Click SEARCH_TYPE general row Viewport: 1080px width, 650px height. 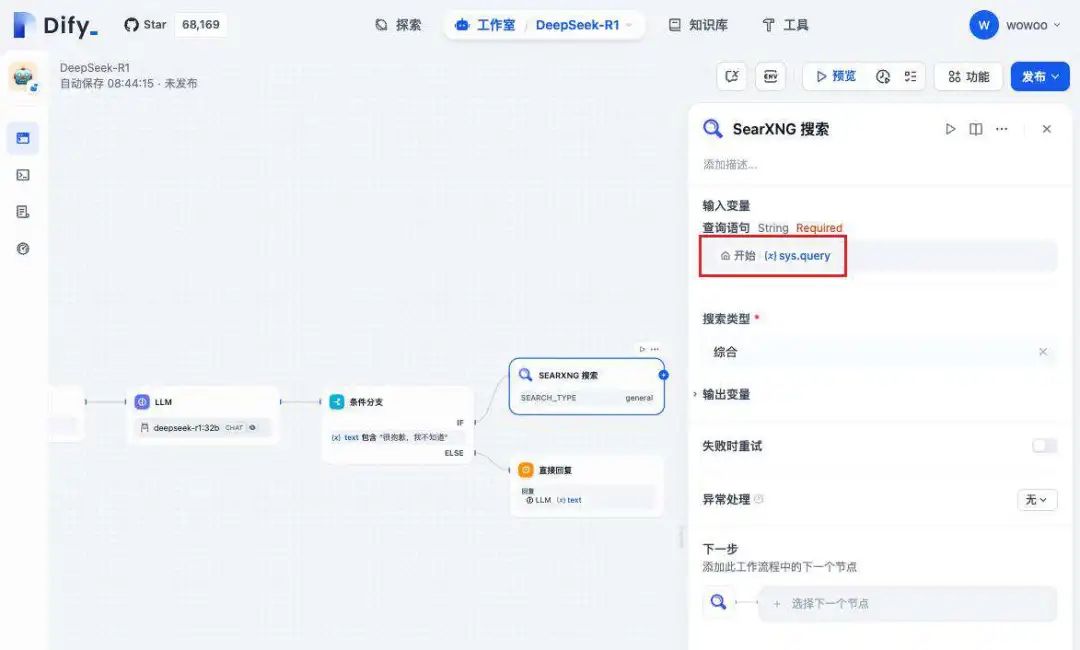(587, 398)
